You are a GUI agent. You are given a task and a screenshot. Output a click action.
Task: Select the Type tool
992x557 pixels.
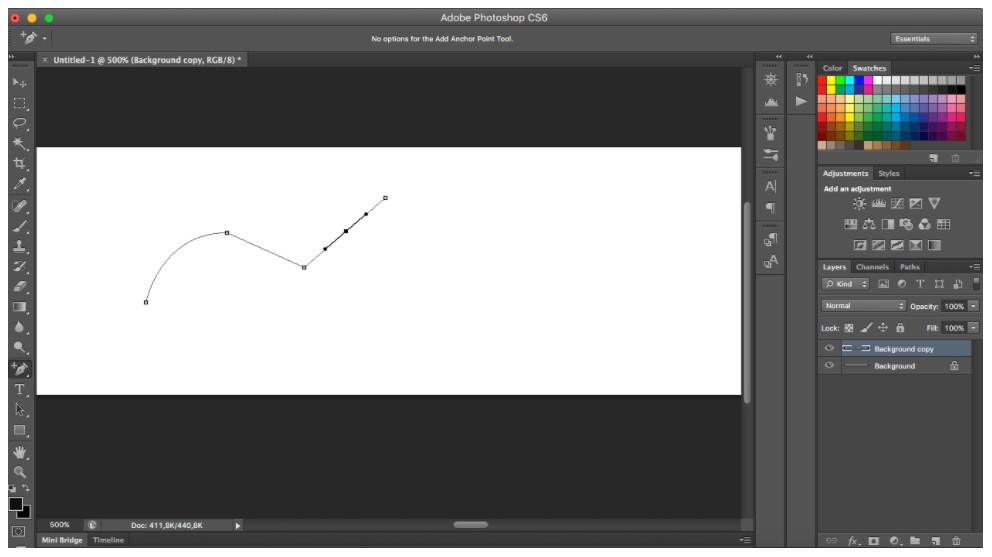(x=20, y=389)
